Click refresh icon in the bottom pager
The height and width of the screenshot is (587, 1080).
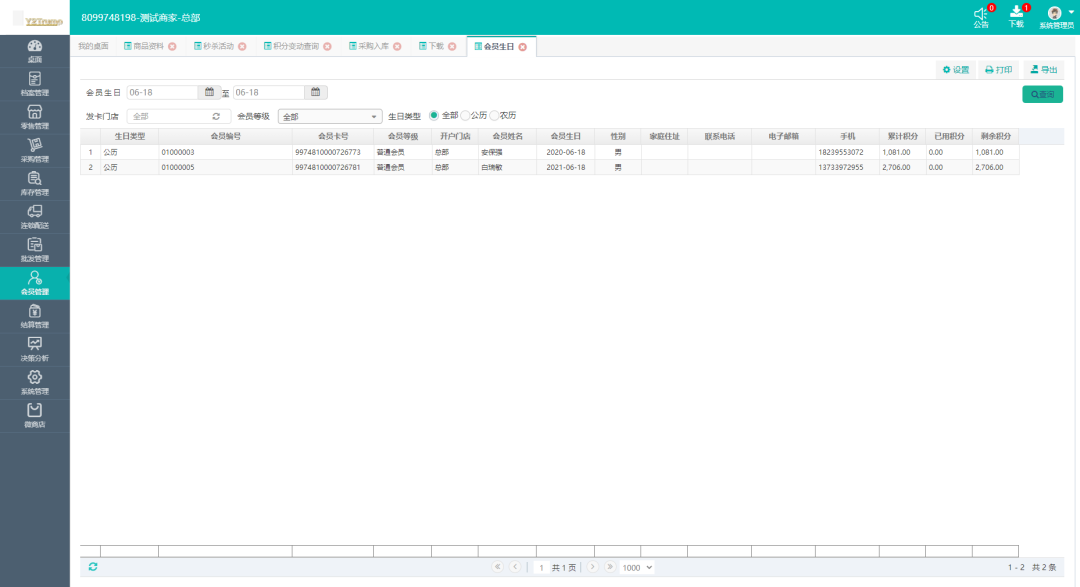point(93,567)
